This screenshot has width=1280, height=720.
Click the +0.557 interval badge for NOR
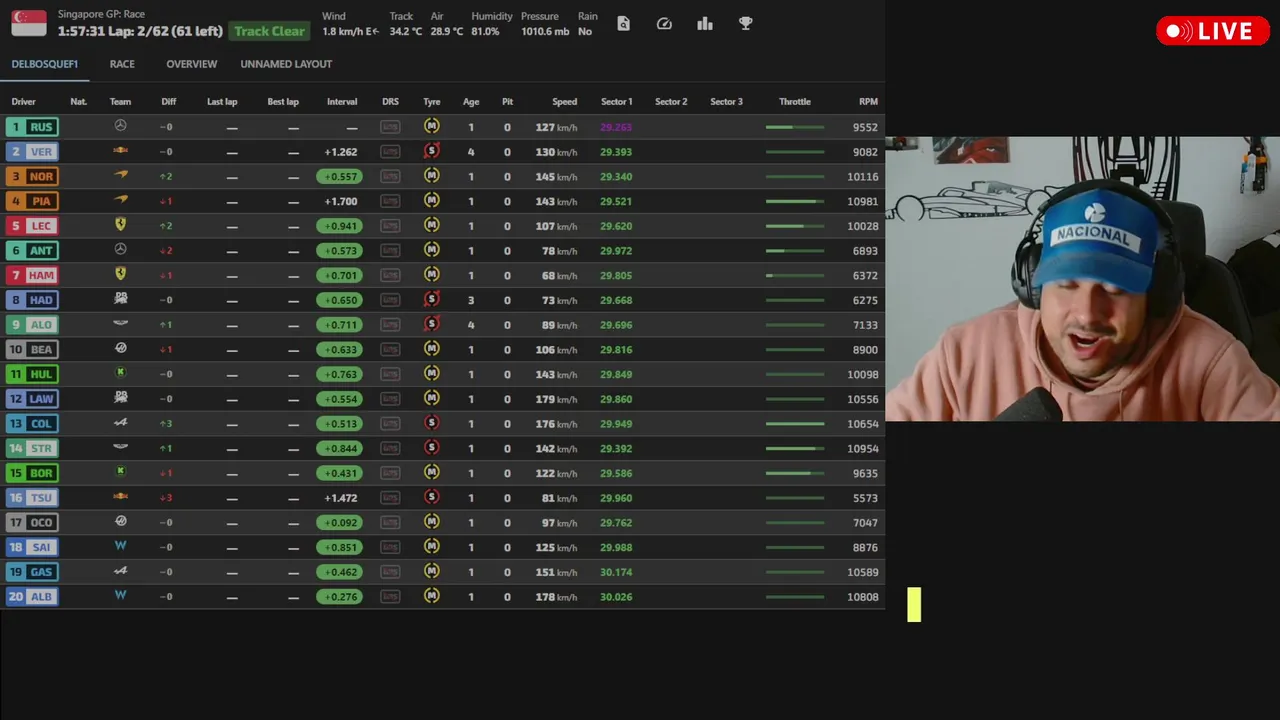click(x=340, y=176)
